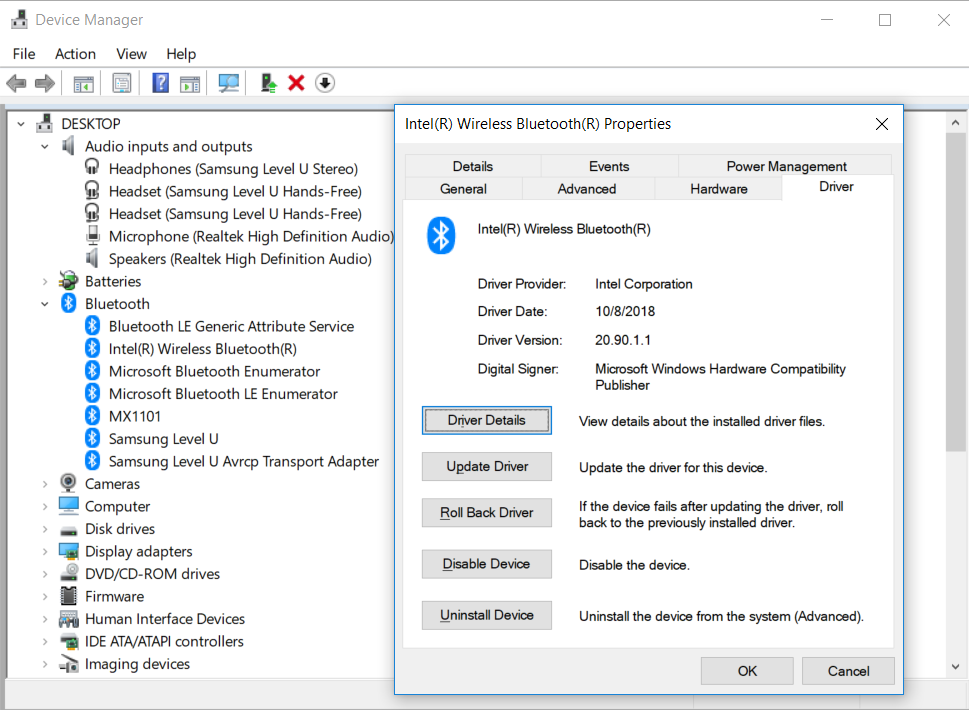
Task: Click the Firmware chip icon
Action: click(x=69, y=596)
